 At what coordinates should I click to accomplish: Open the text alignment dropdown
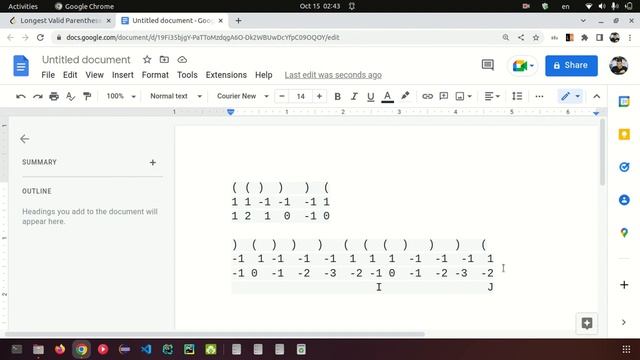click(492, 96)
